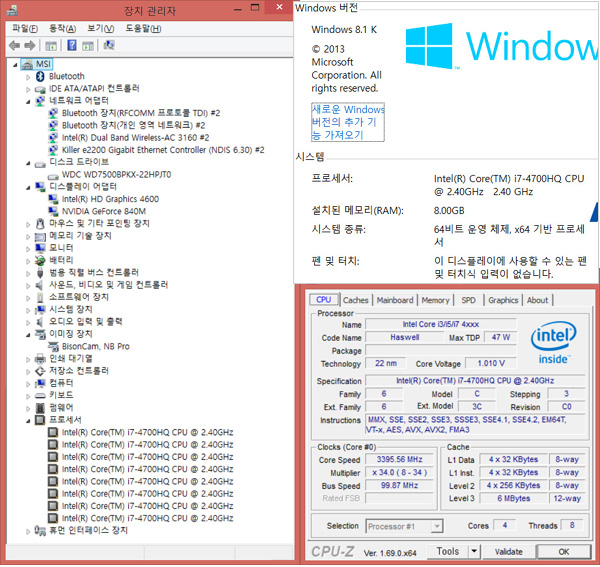This screenshot has width=600, height=567.
Task: Select audio inputs and outputs (오디오 입력 및 출력) row
Action: 86,322
